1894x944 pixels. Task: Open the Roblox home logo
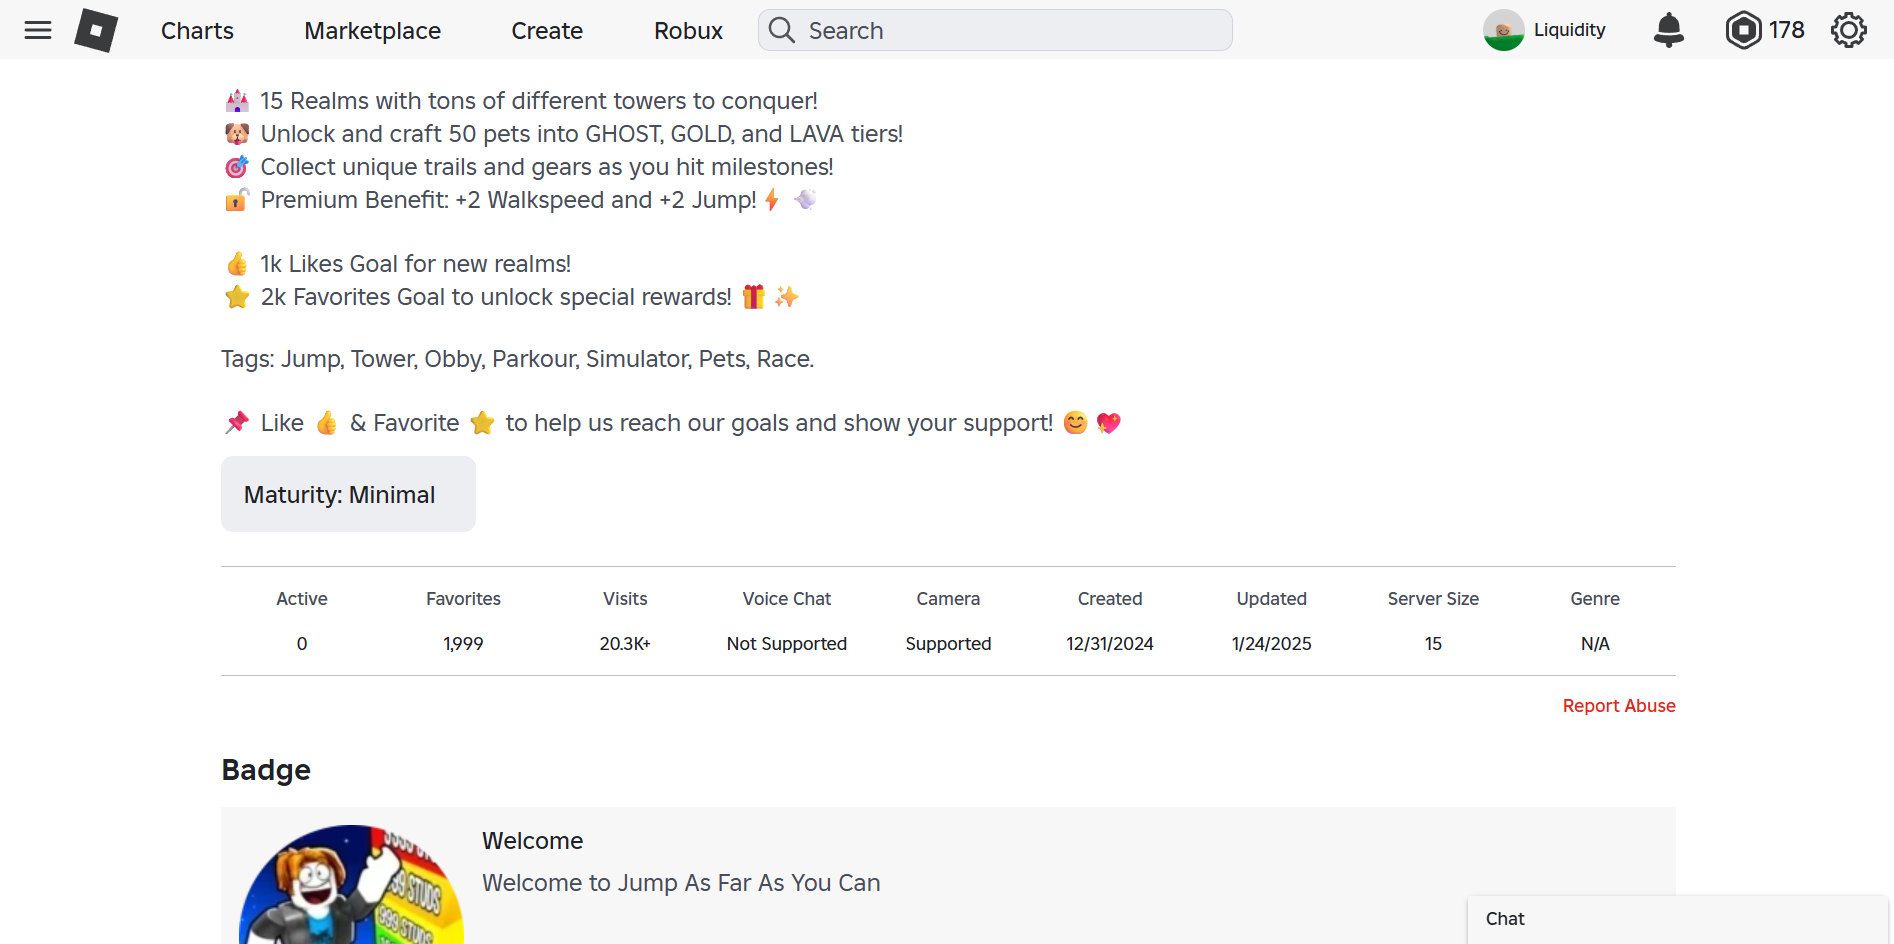pos(96,30)
